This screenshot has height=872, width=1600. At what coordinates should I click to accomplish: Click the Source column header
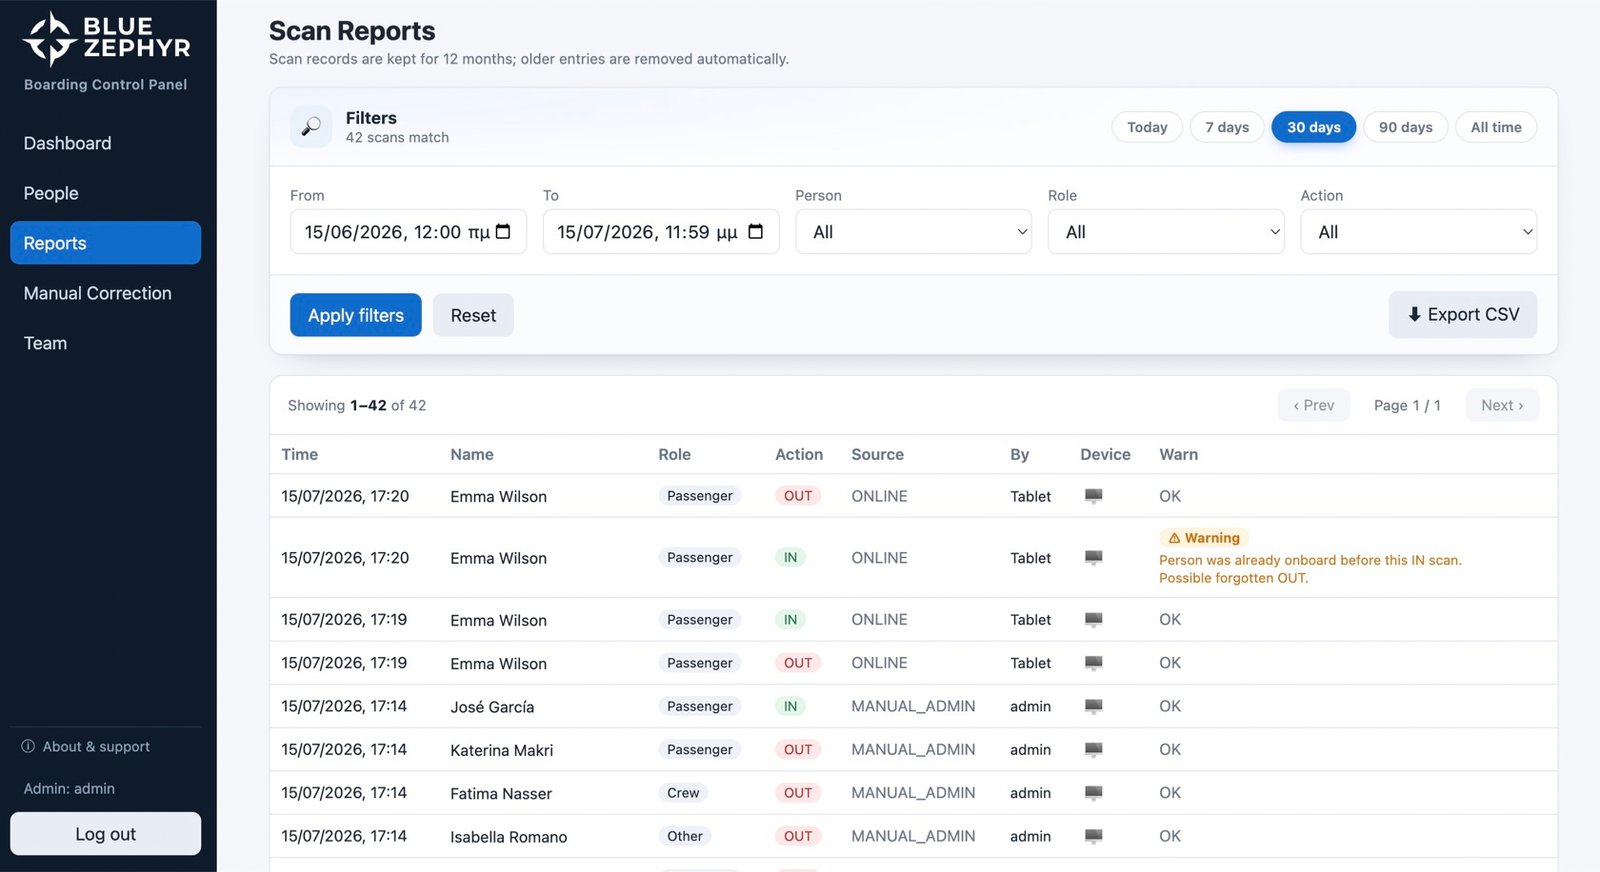point(878,454)
